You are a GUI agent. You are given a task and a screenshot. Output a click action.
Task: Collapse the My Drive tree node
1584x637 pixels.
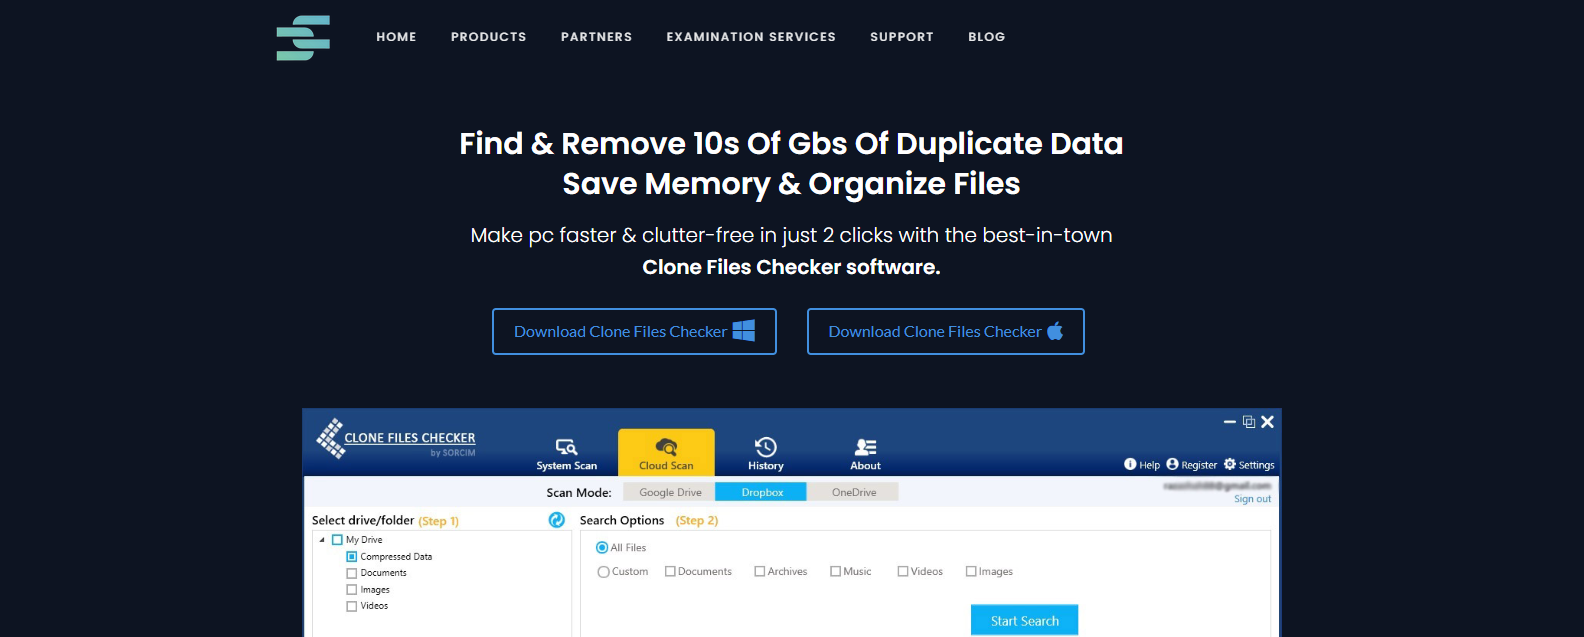322,540
